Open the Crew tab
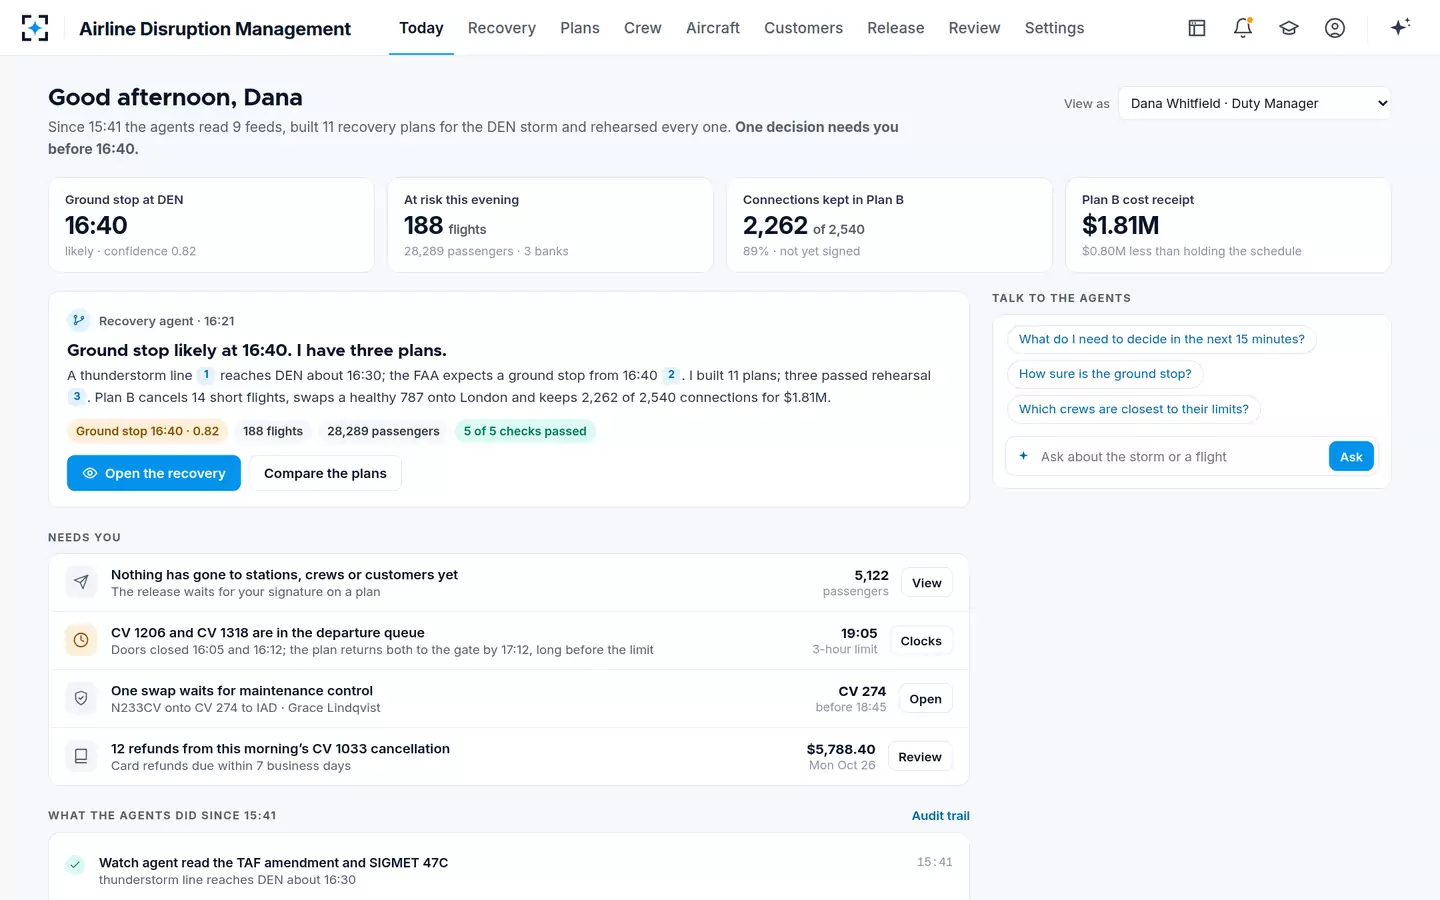This screenshot has height=900, width=1440. [x=643, y=28]
